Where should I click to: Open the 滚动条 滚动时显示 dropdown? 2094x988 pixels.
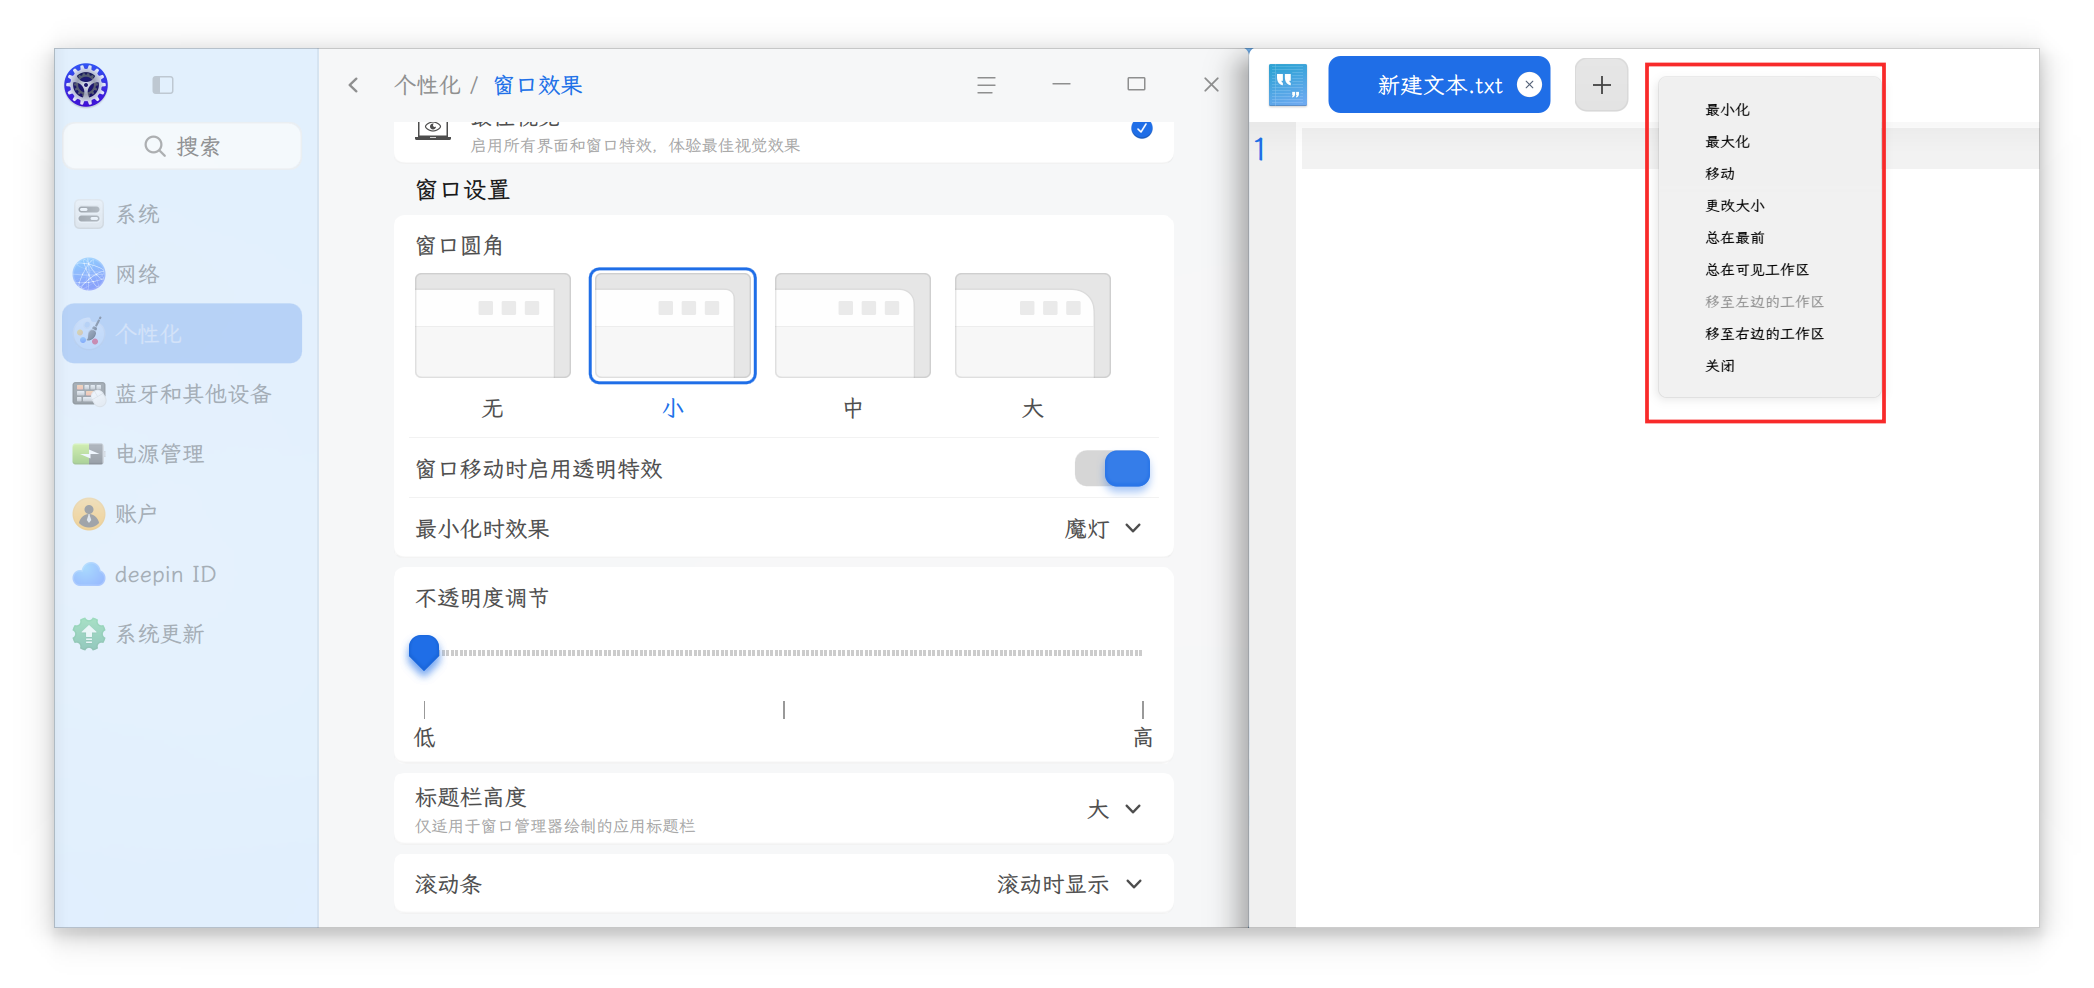pyautogui.click(x=1069, y=884)
